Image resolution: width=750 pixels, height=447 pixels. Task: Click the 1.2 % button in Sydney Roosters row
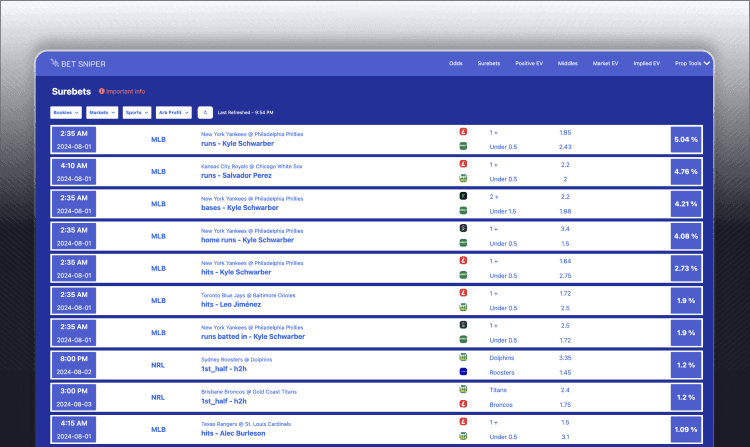pyautogui.click(x=686, y=365)
